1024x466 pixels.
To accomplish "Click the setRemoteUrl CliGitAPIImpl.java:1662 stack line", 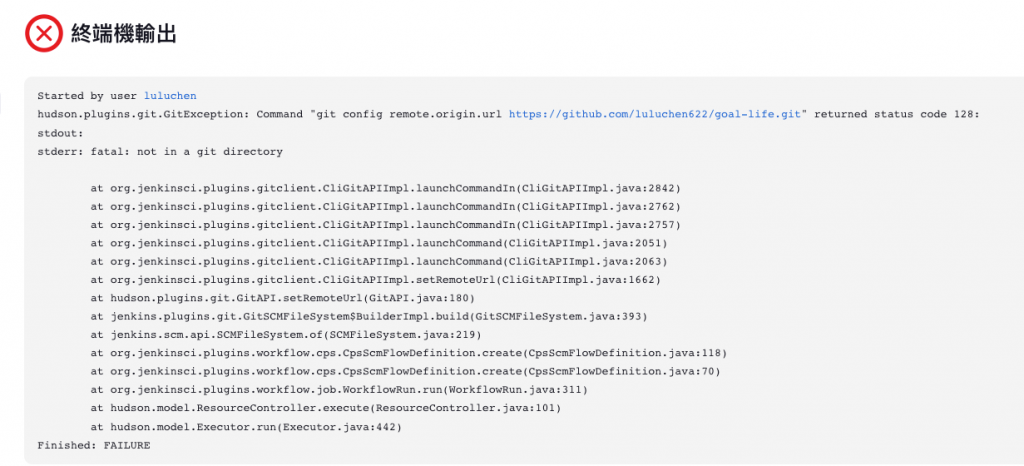I will point(376,280).
